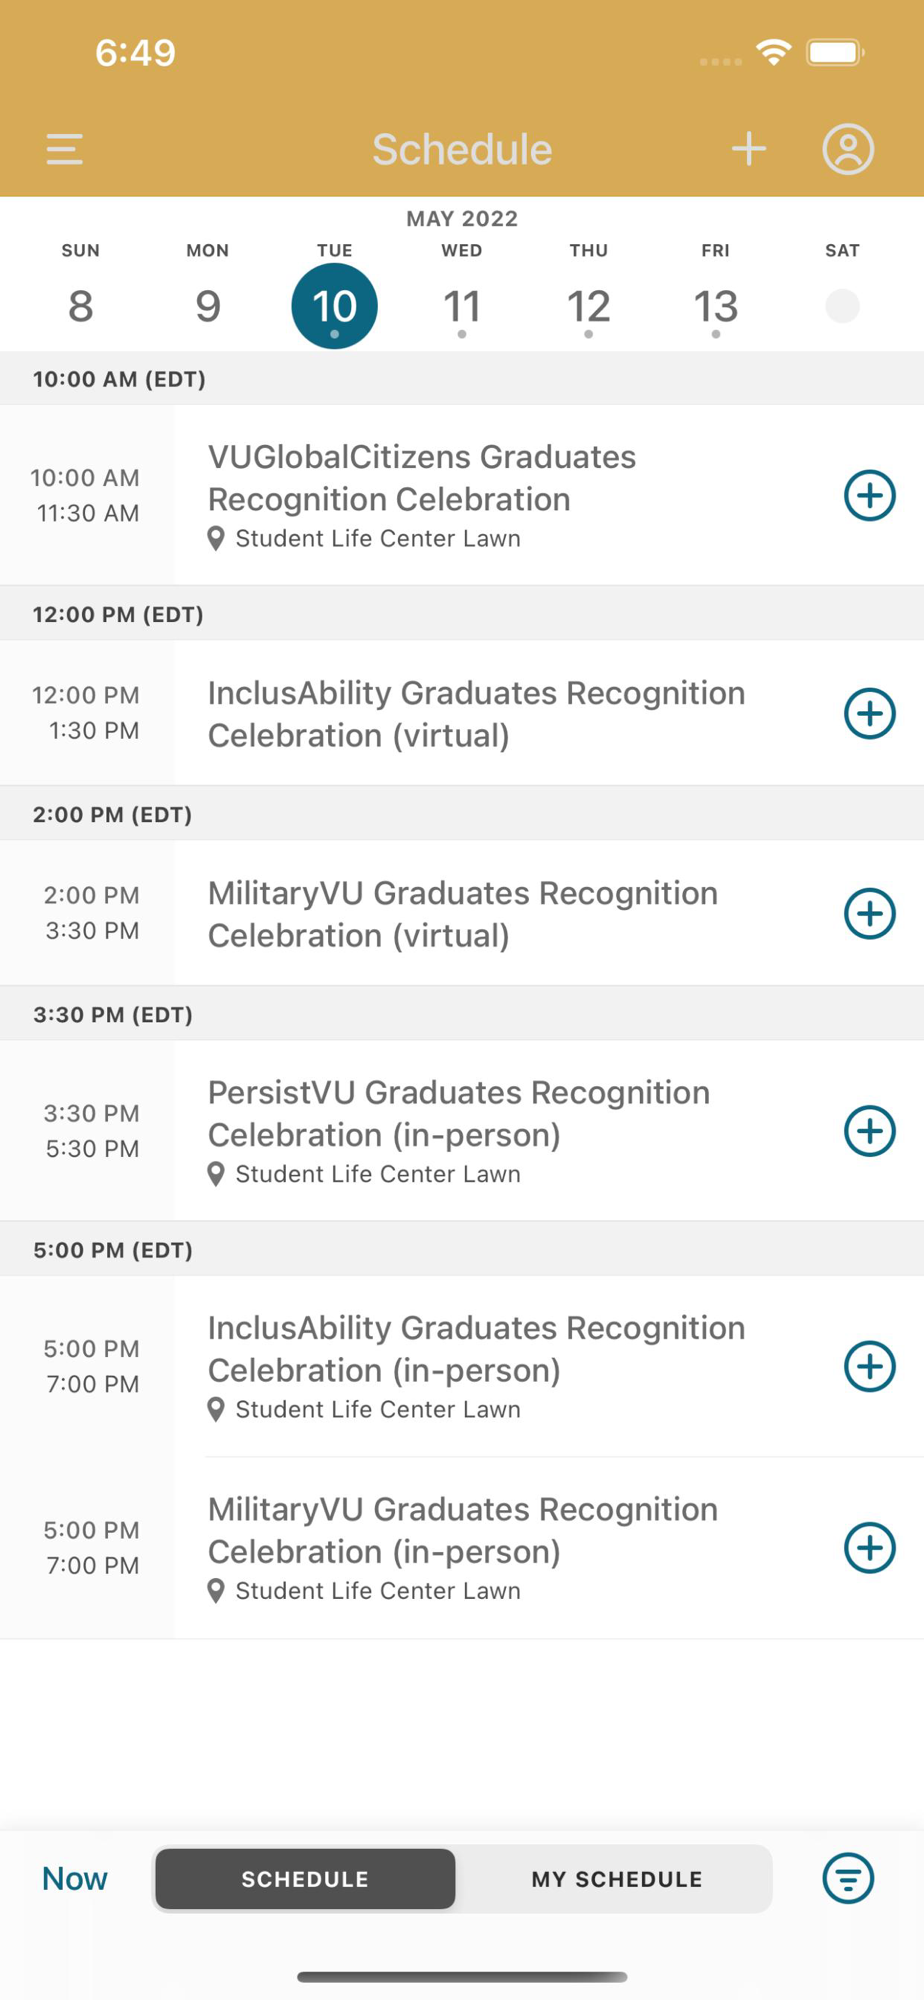
Task: Open PersistVU Graduates Recognition Celebration event
Action: click(459, 1113)
